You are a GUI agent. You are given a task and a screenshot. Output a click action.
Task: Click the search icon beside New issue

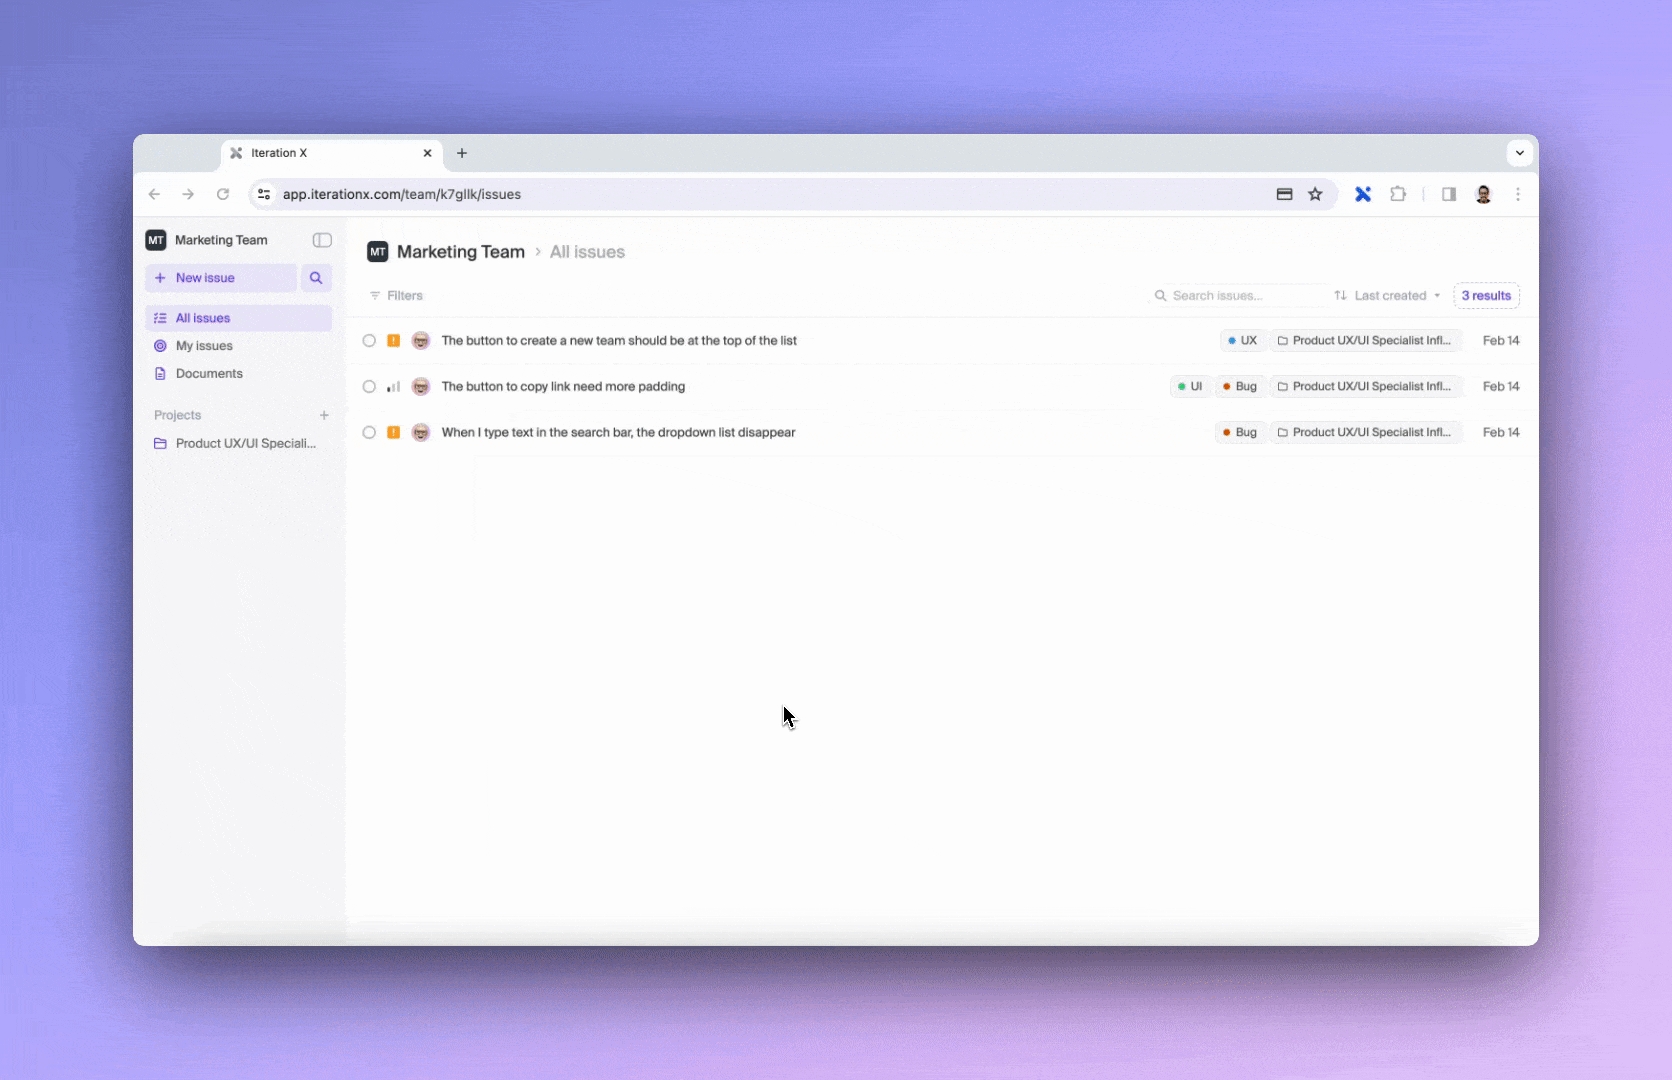click(316, 278)
